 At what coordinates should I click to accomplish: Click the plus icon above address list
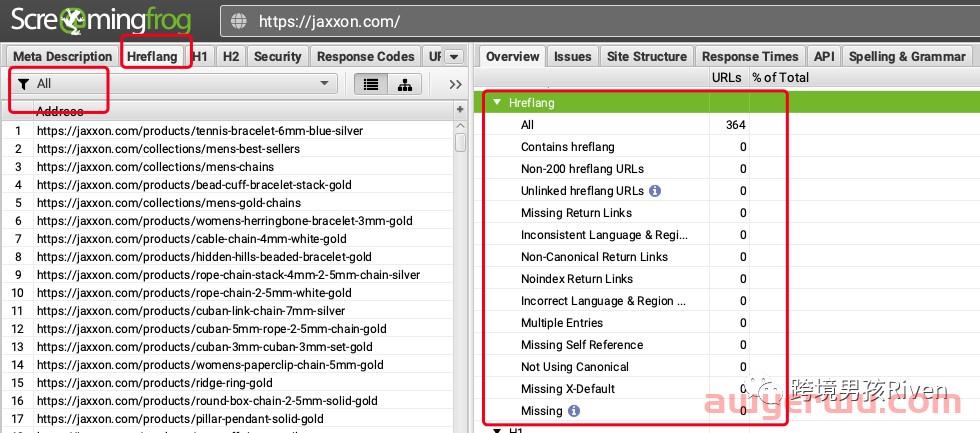coord(461,109)
